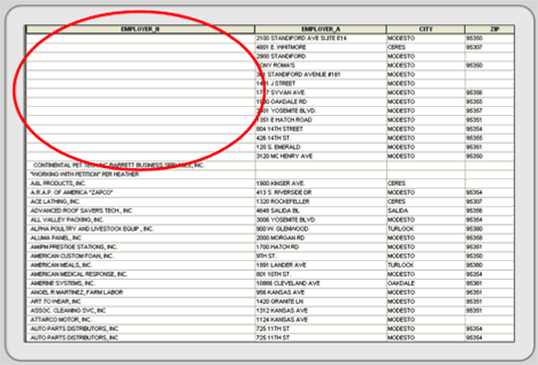Click the '900 W. GLENWOOD' address cell
The image size is (538, 365).
[320, 229]
